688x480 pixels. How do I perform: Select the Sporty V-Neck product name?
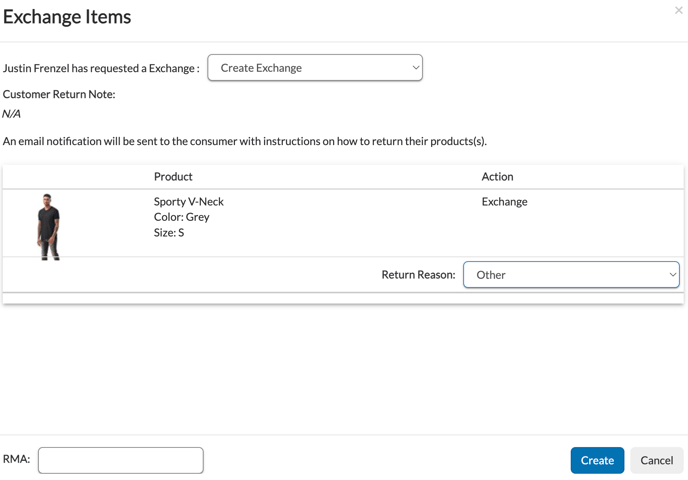pos(189,202)
